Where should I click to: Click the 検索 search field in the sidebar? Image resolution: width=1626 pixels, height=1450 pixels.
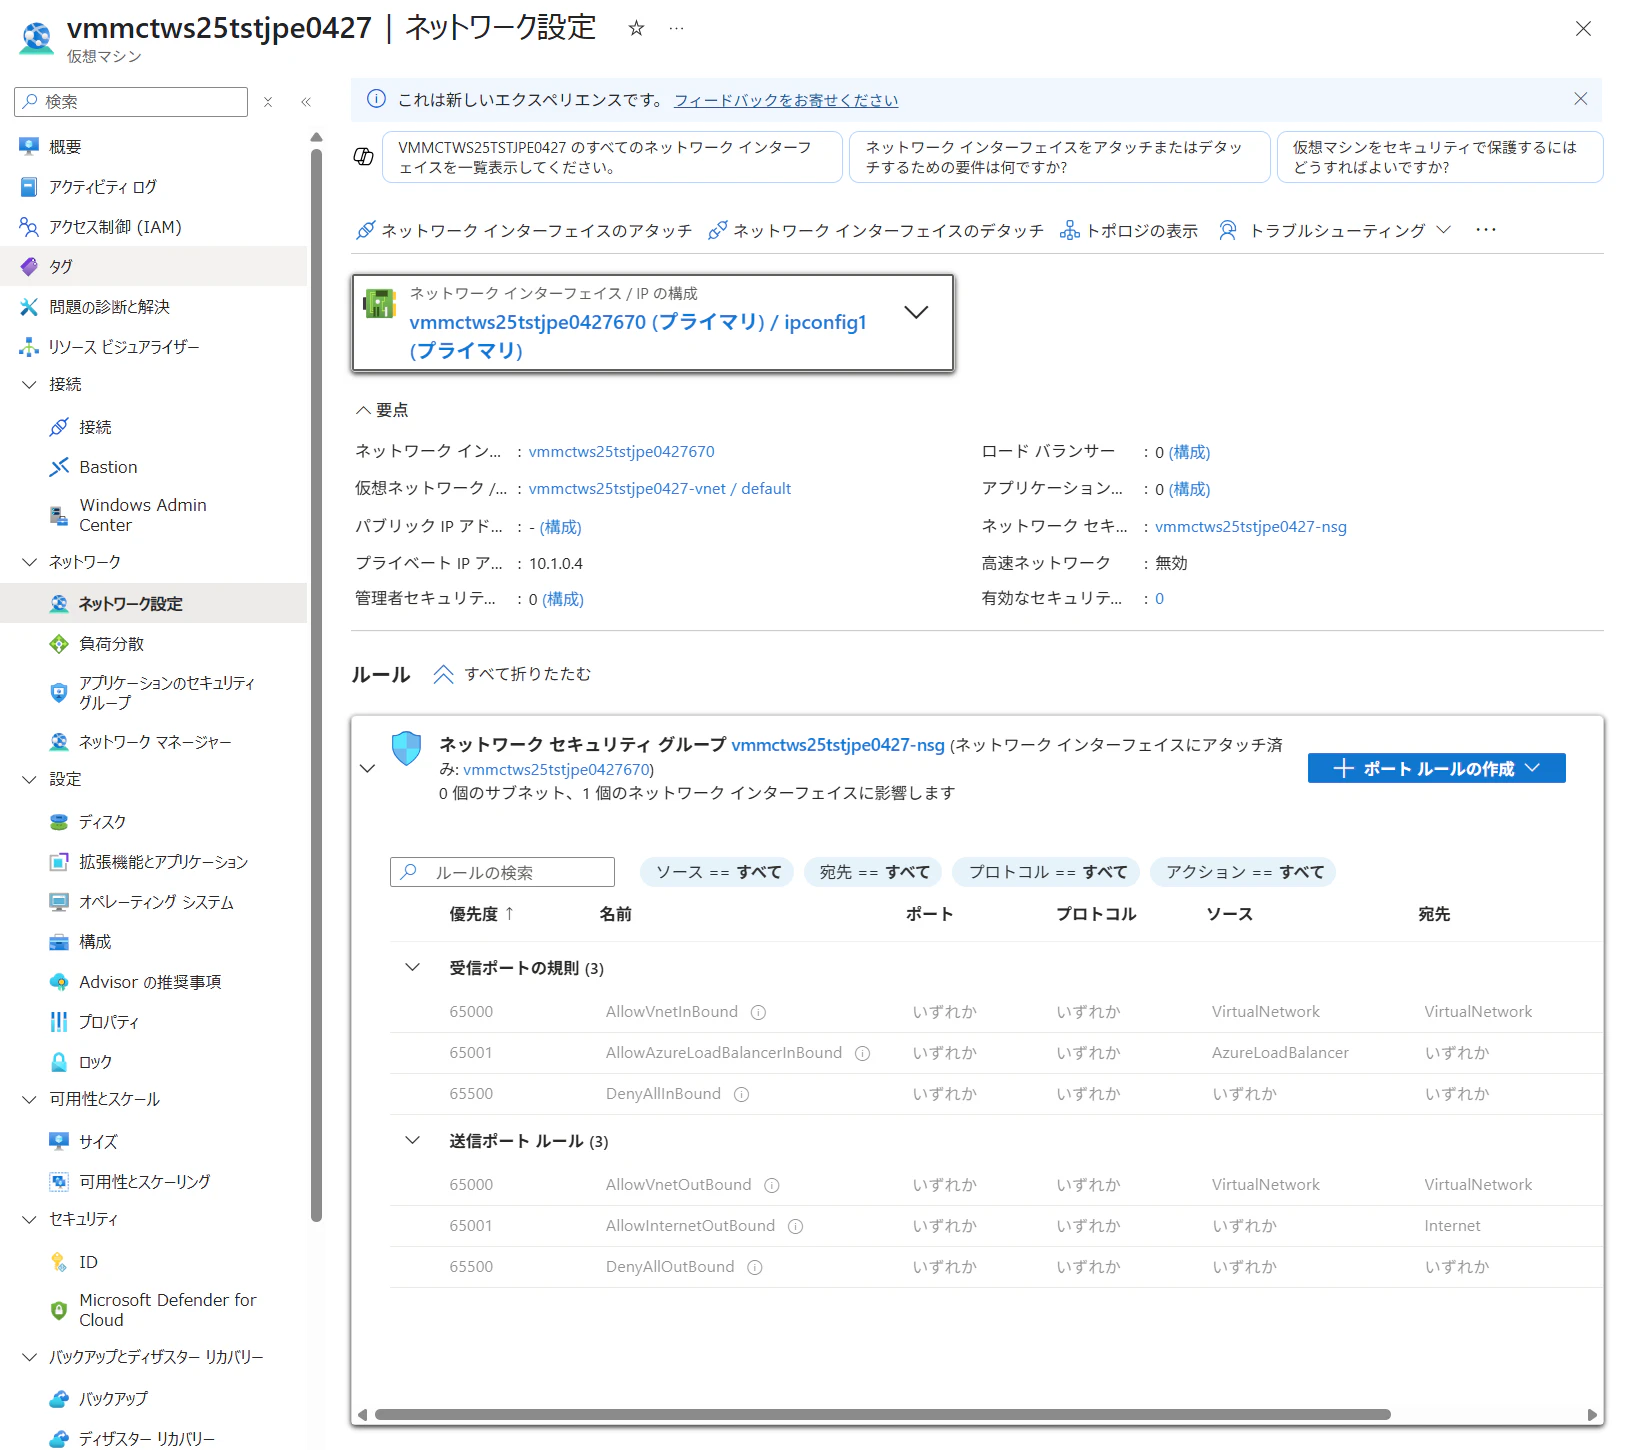(131, 102)
